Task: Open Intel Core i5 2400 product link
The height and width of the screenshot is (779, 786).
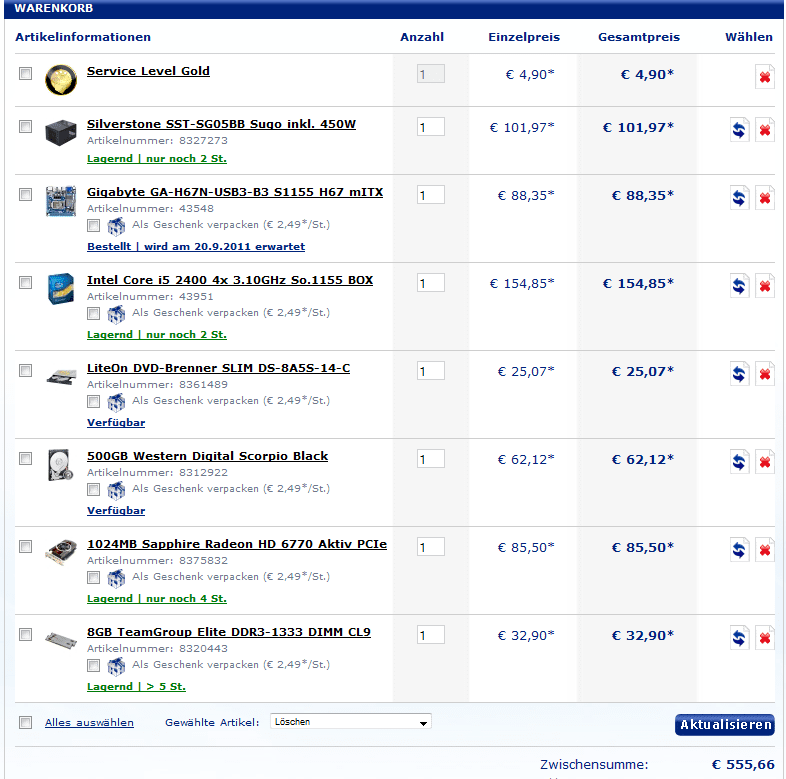Action: click(230, 280)
